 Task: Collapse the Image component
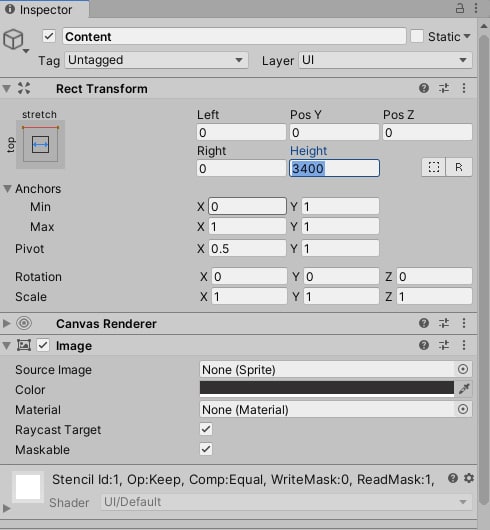point(7,345)
